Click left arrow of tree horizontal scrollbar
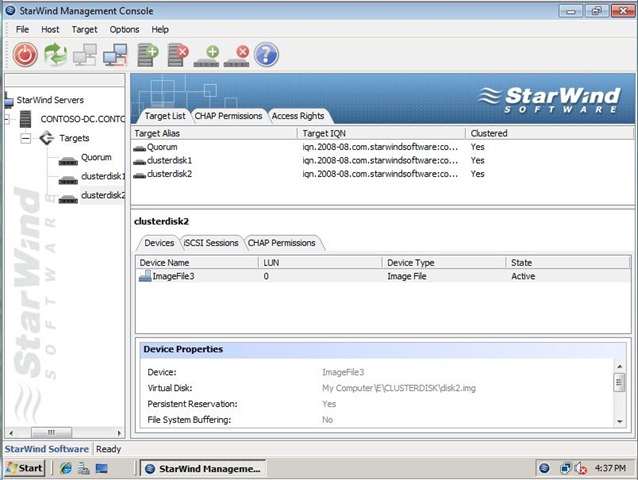The width and height of the screenshot is (638, 480). pos(11,432)
